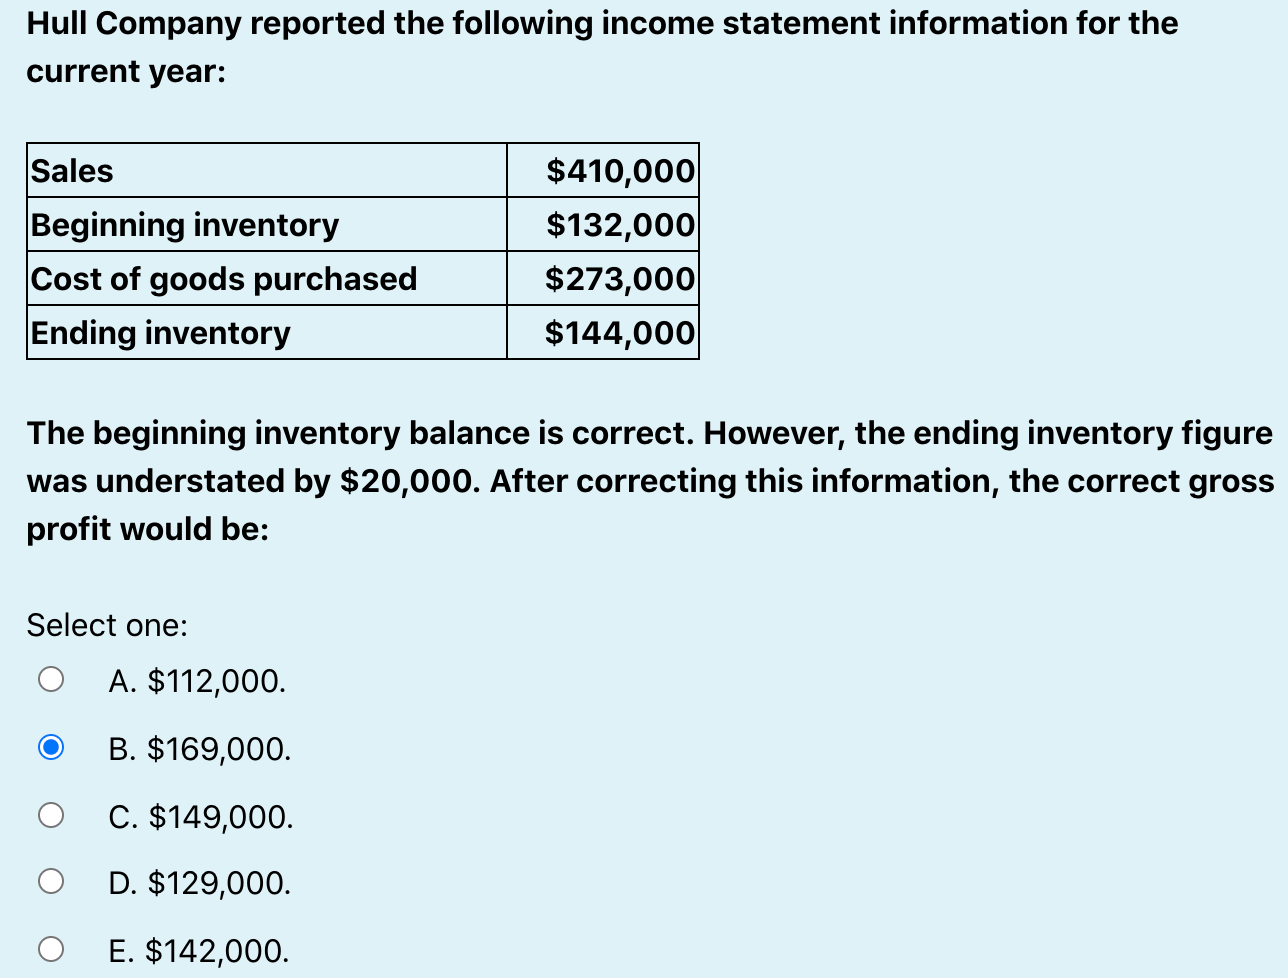Select radio button for option C
This screenshot has width=1288, height=978.
[50, 814]
